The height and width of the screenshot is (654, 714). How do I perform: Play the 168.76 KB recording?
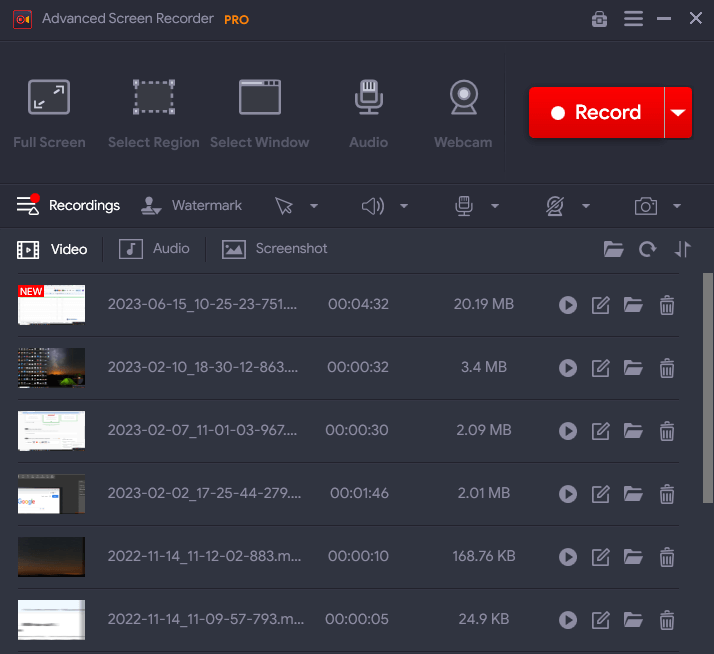tap(568, 557)
